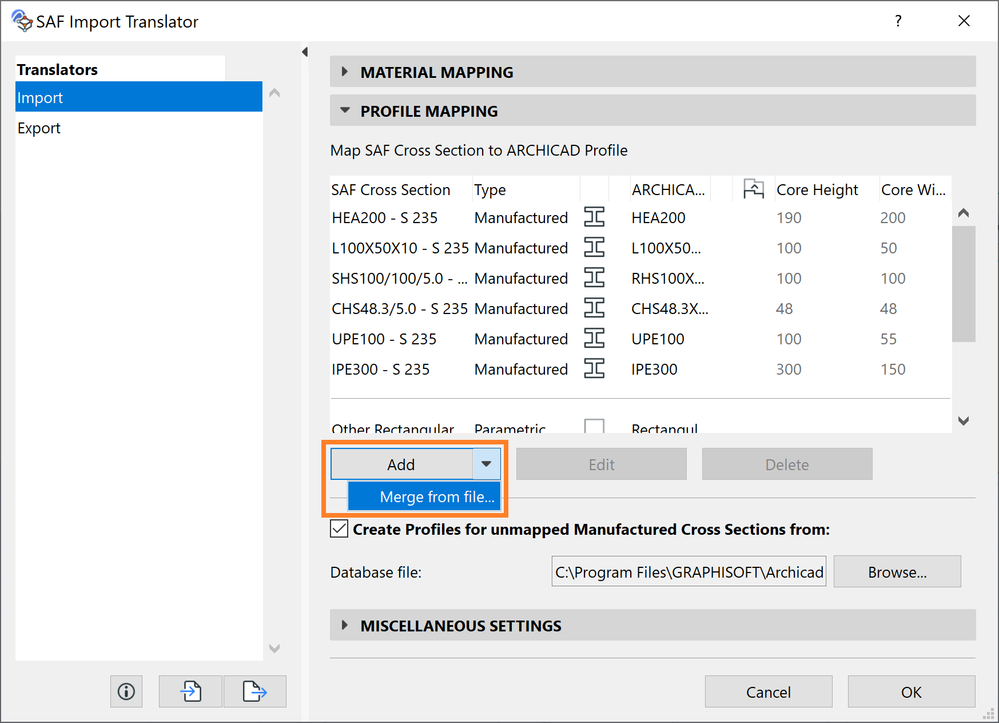Click the translators list scroll down arrow
Viewport: 999px width, 723px height.
tap(275, 648)
